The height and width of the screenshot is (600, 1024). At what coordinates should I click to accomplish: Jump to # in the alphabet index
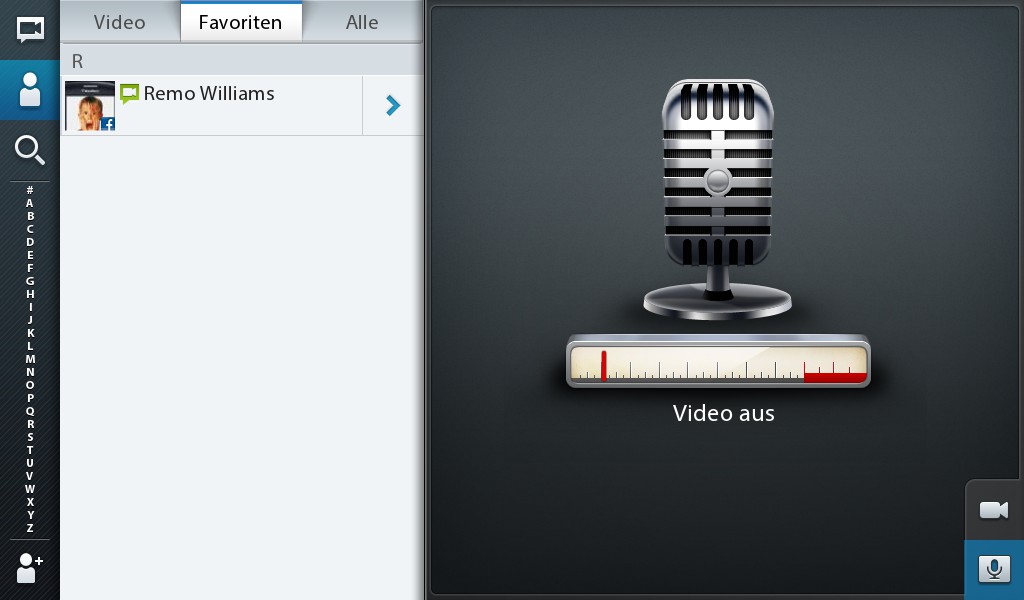pos(30,190)
